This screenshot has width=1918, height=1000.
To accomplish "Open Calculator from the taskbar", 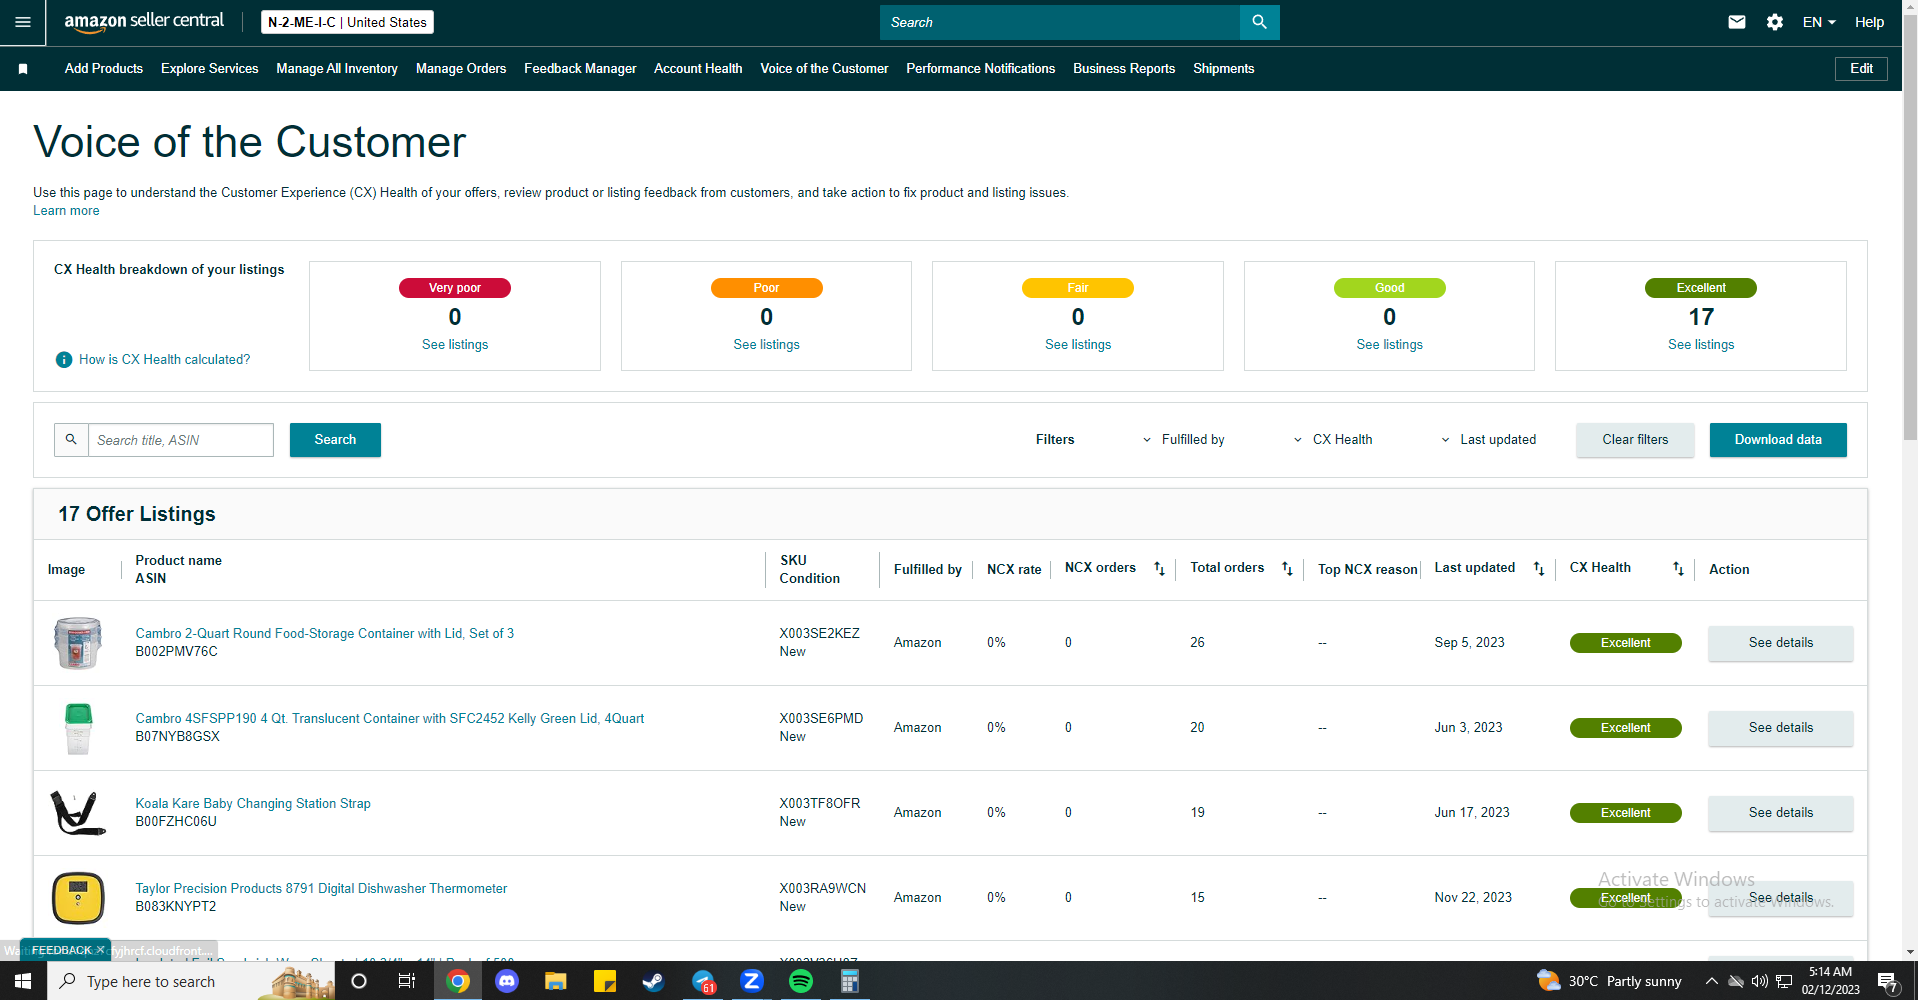I will pos(850,981).
